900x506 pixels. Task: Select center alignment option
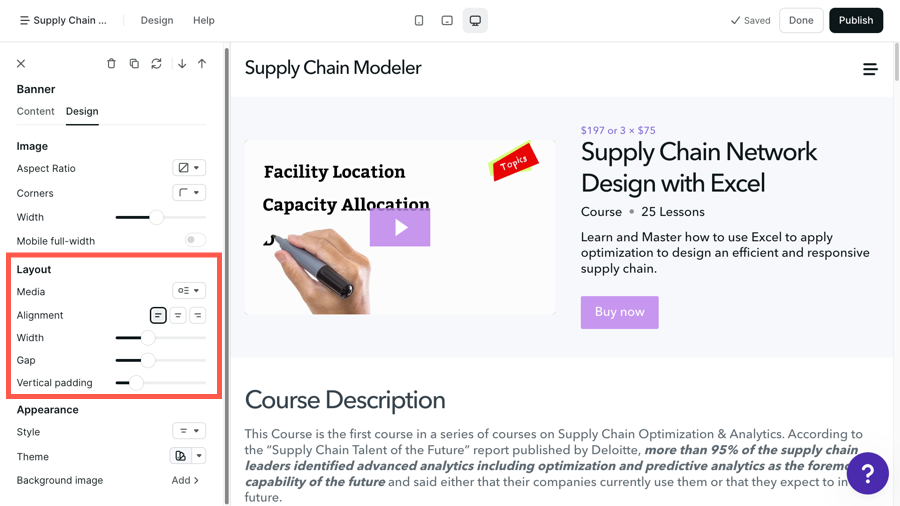(x=178, y=316)
